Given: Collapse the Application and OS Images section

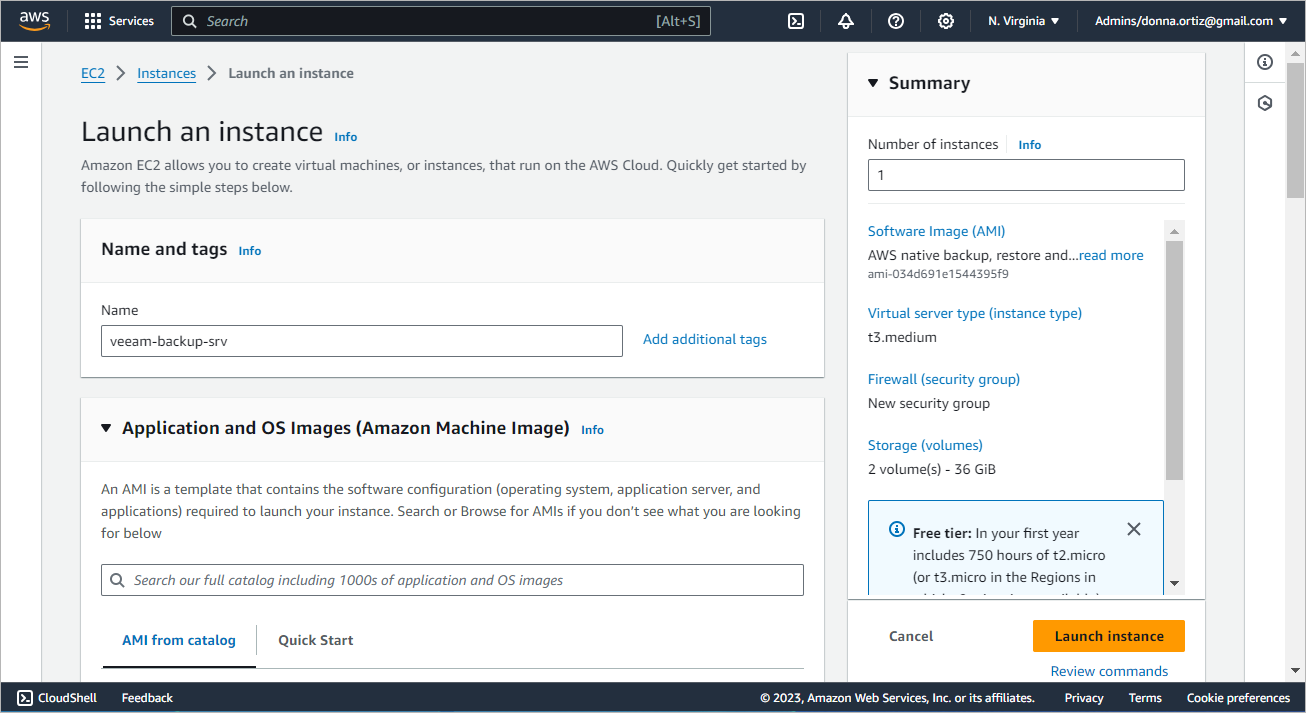Looking at the screenshot, I should (x=107, y=428).
